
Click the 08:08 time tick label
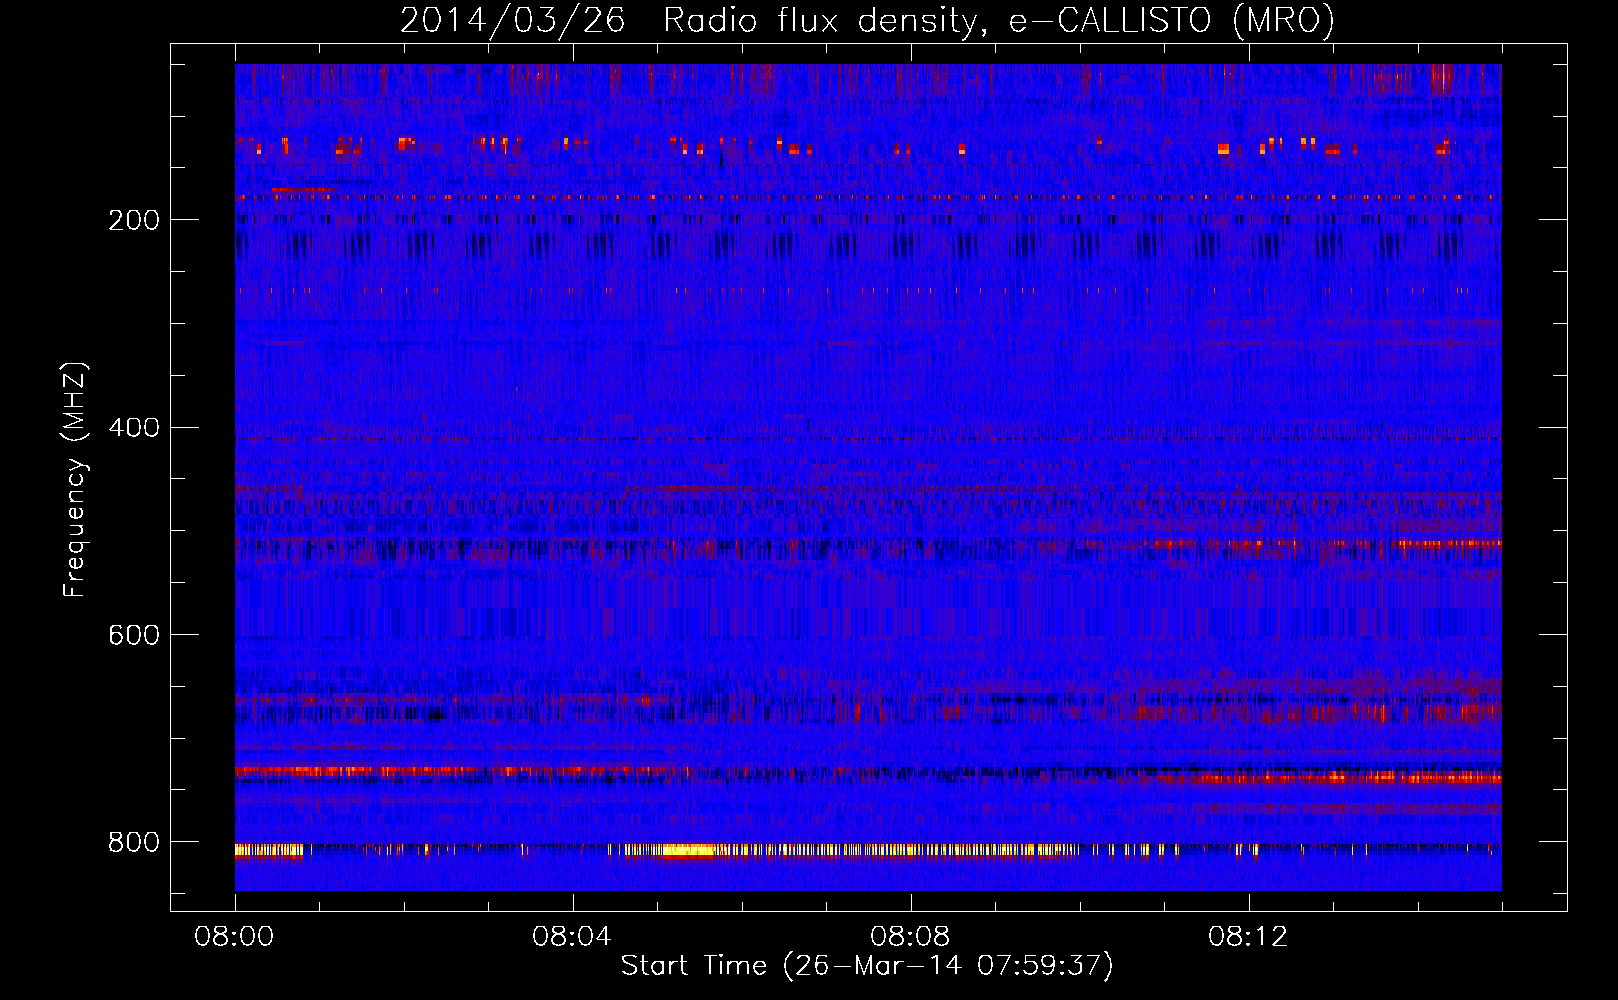(910, 937)
